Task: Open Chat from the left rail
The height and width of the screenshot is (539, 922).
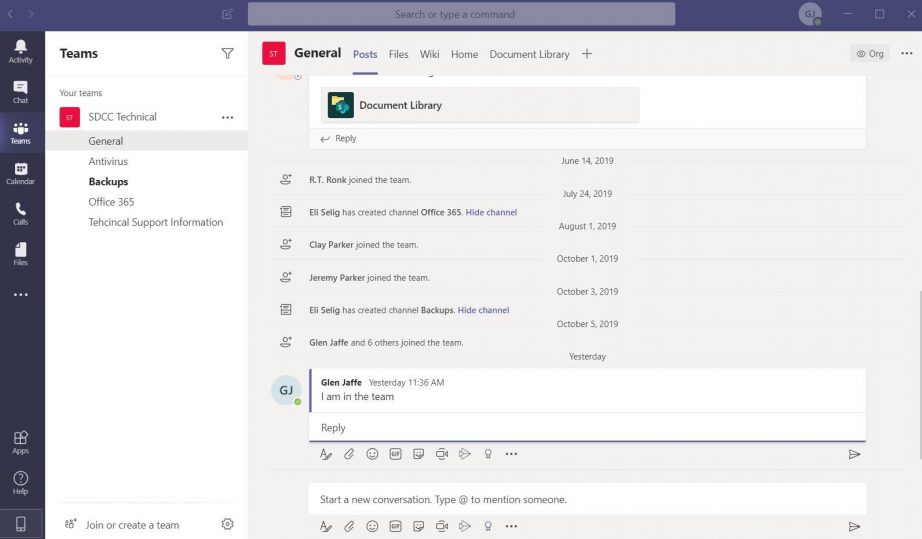Action: [21, 92]
